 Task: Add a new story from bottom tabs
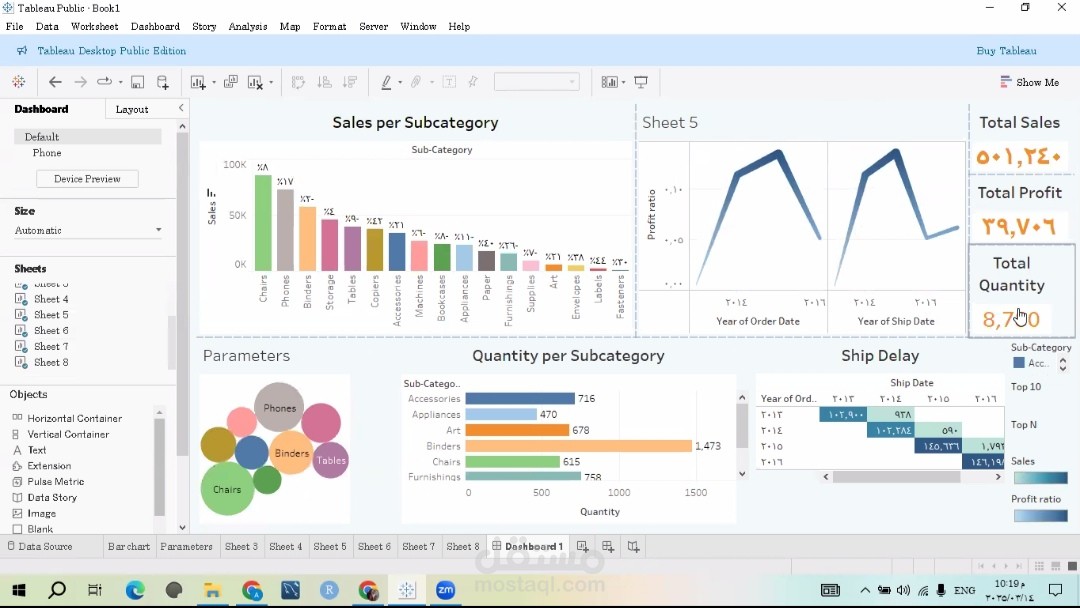(x=634, y=546)
